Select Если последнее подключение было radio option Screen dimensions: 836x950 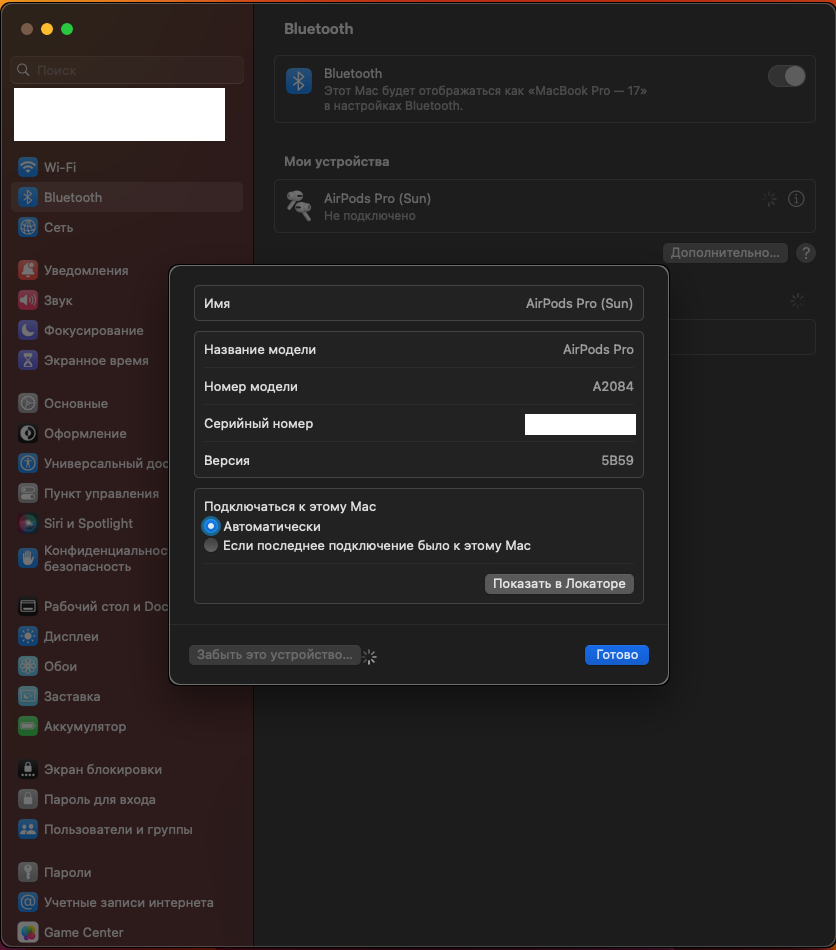(211, 545)
